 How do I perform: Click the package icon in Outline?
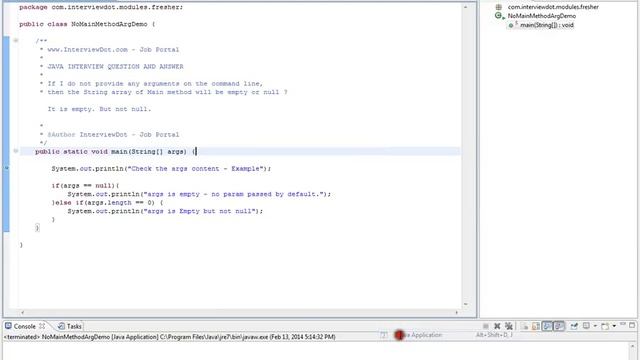(x=499, y=7)
